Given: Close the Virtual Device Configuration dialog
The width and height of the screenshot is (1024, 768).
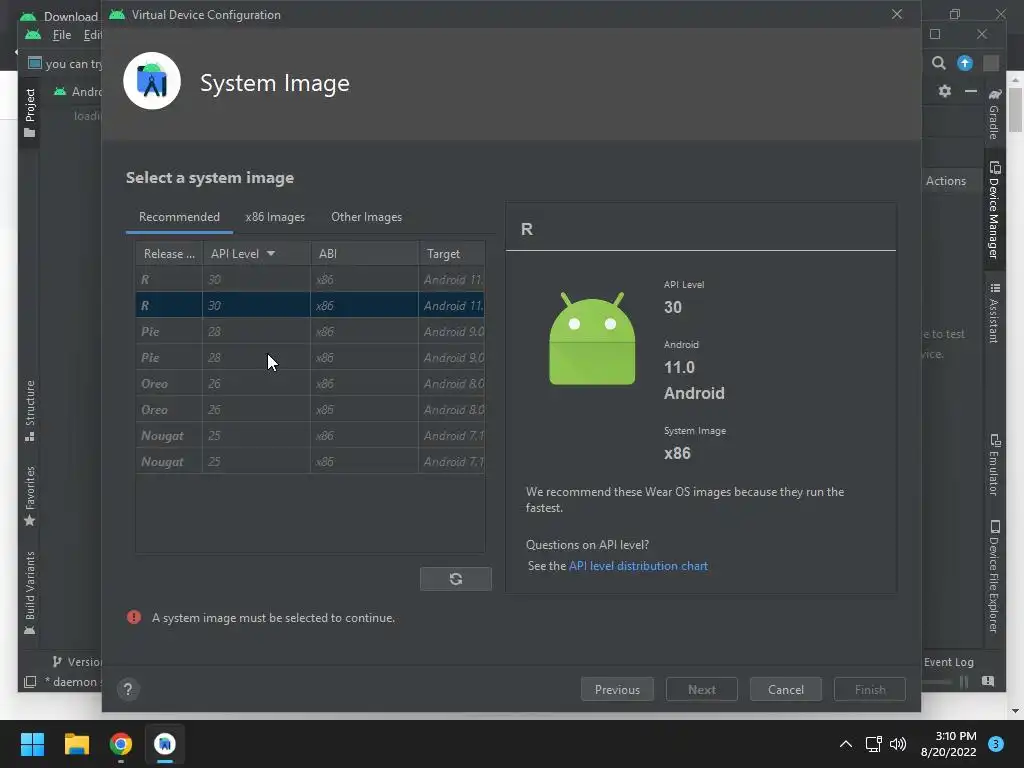Looking at the screenshot, I should [x=897, y=14].
